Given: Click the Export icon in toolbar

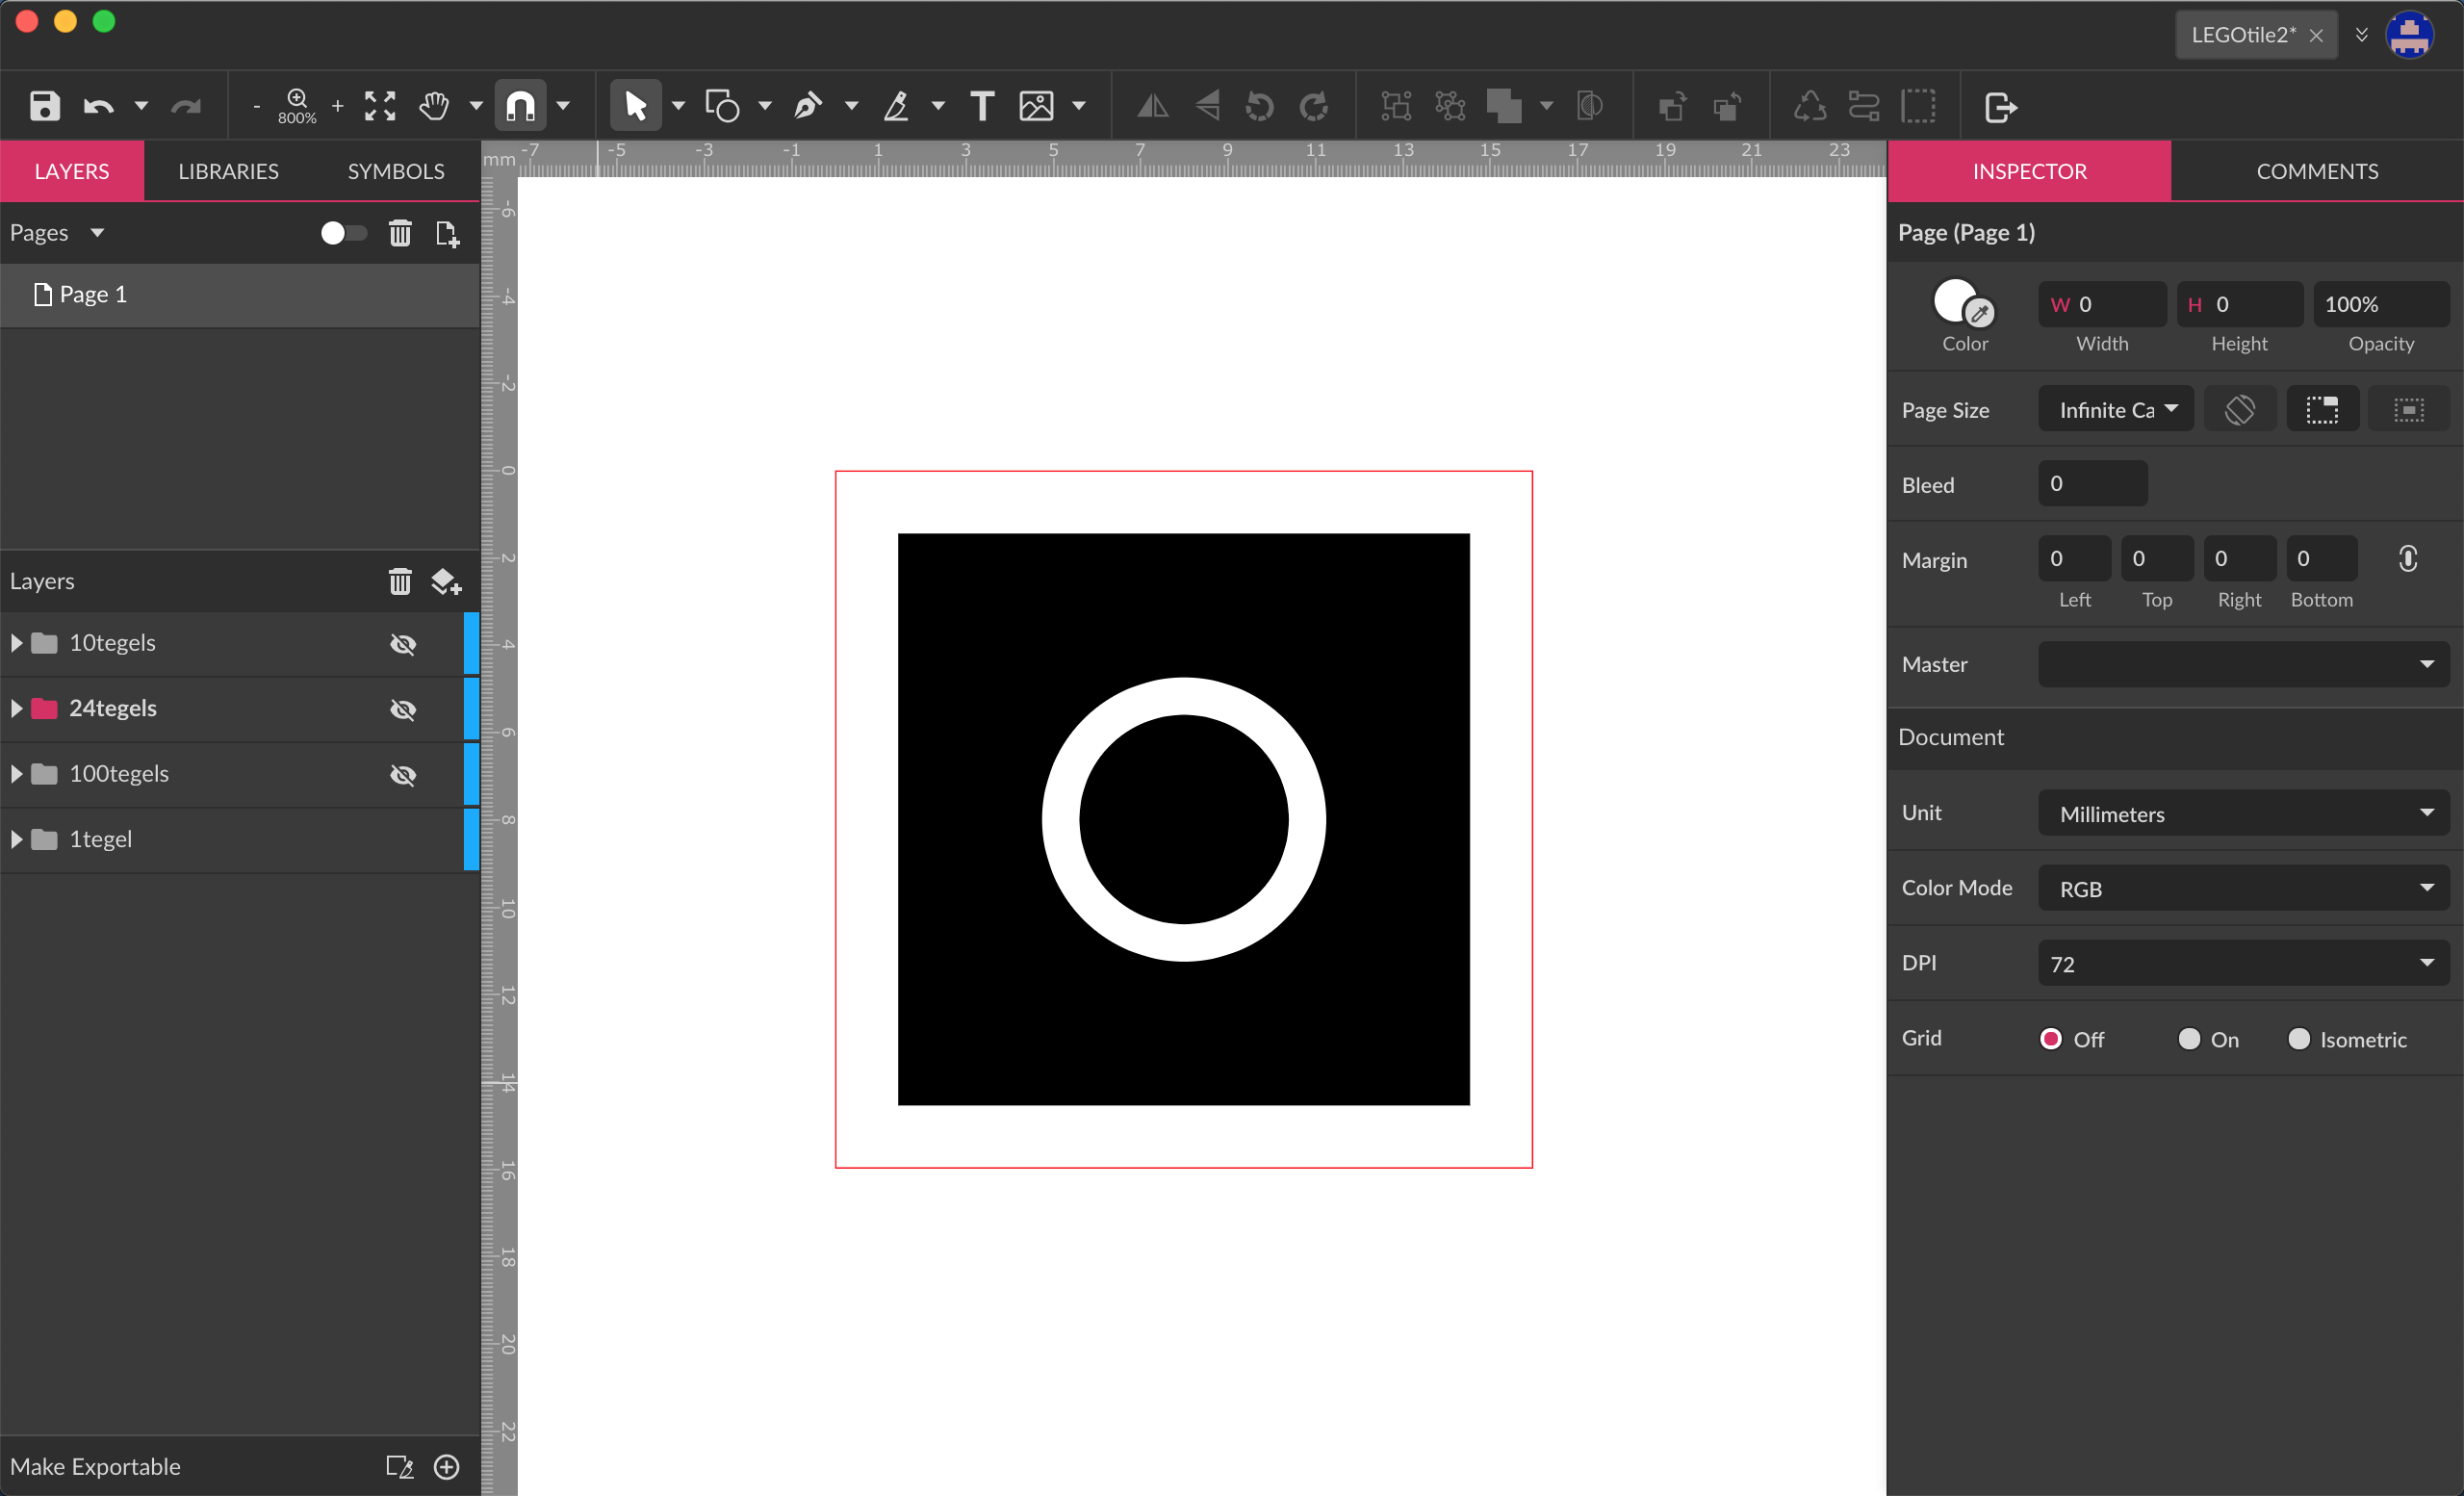Looking at the screenshot, I should (2000, 106).
